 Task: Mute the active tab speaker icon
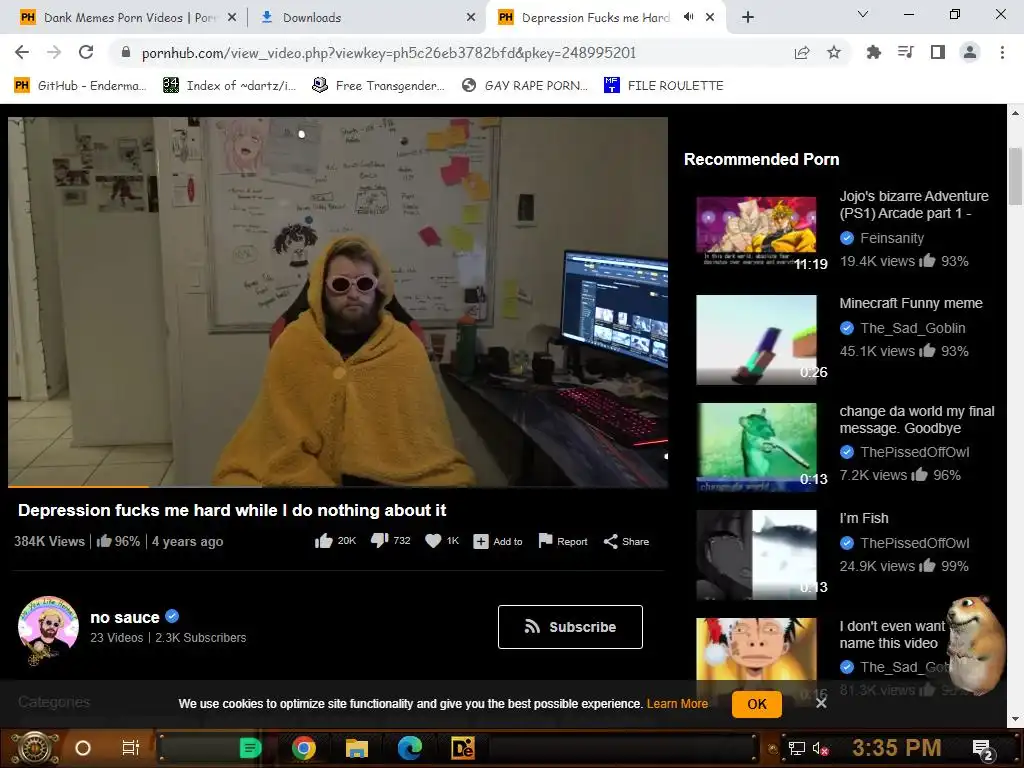click(688, 17)
